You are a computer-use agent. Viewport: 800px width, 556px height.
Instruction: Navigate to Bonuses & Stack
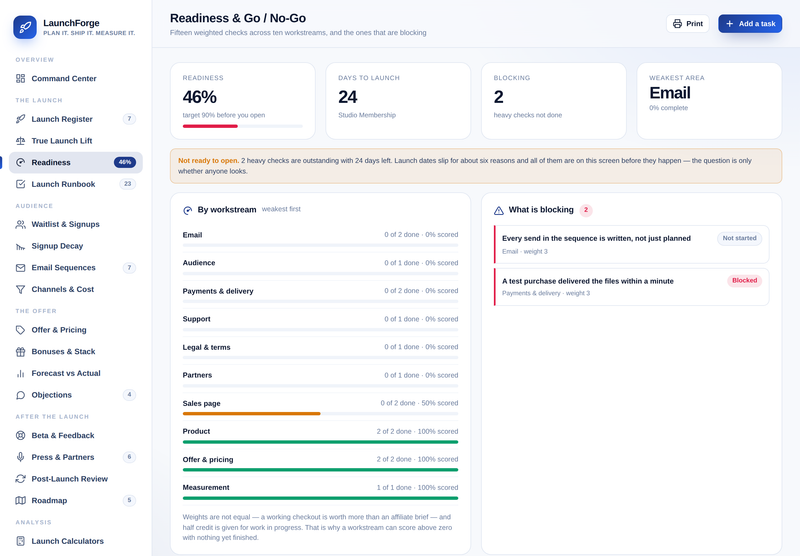(76, 351)
